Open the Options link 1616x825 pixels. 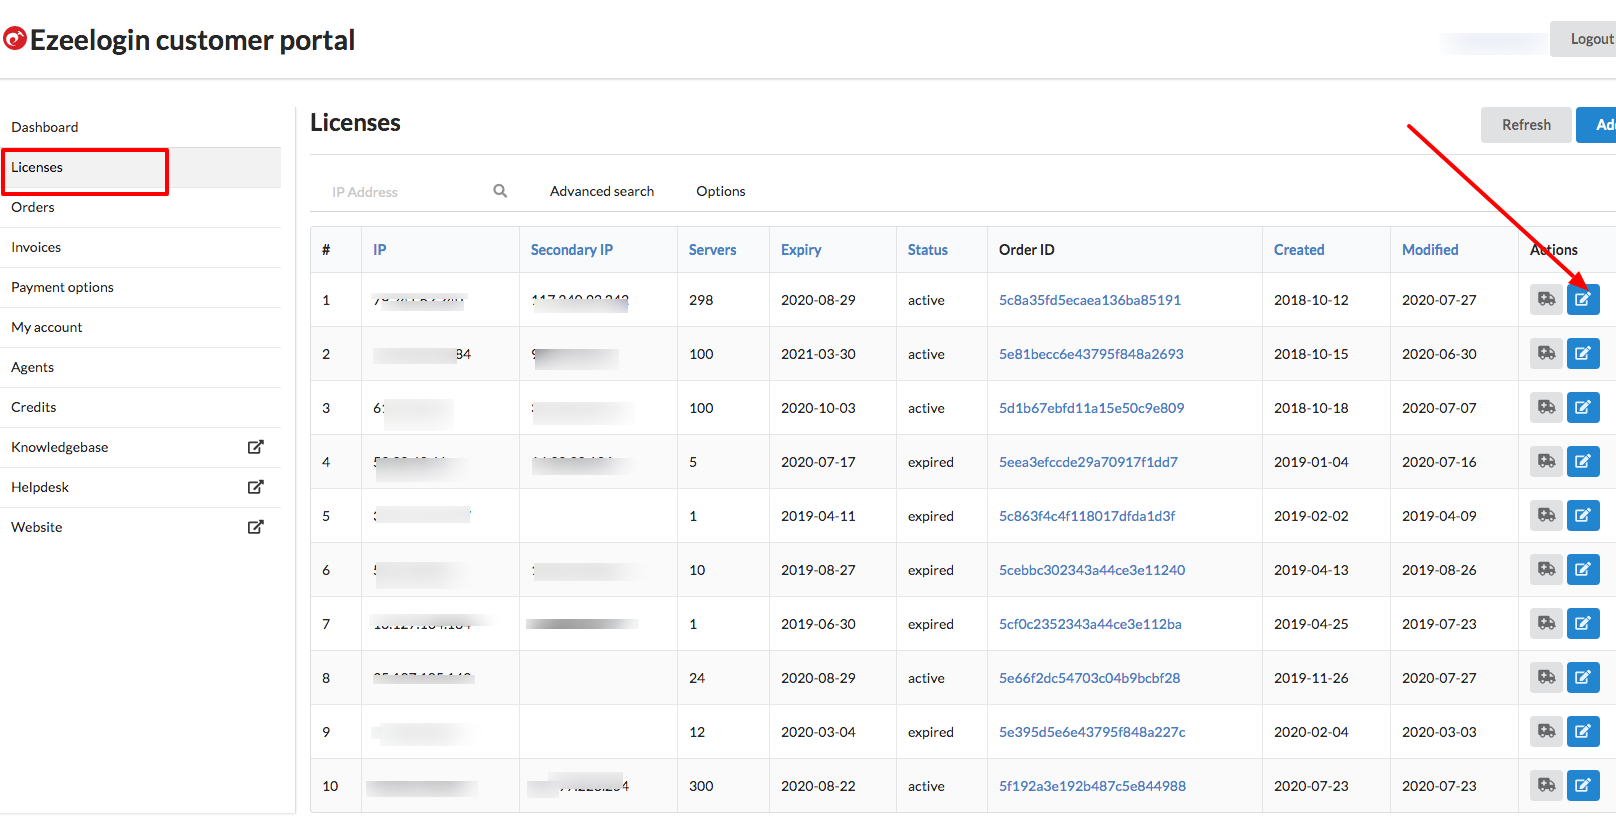721,191
